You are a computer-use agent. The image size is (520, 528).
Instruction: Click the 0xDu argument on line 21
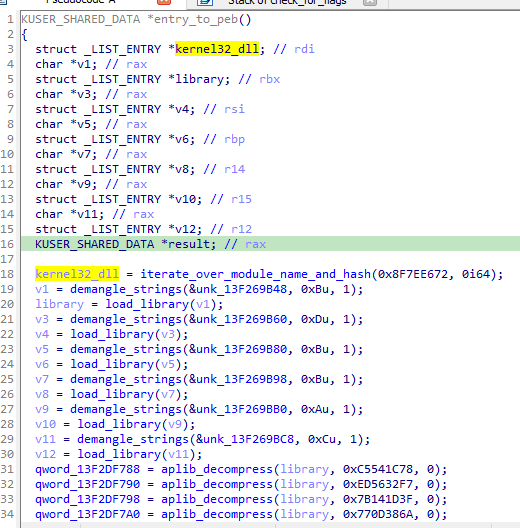[315, 319]
